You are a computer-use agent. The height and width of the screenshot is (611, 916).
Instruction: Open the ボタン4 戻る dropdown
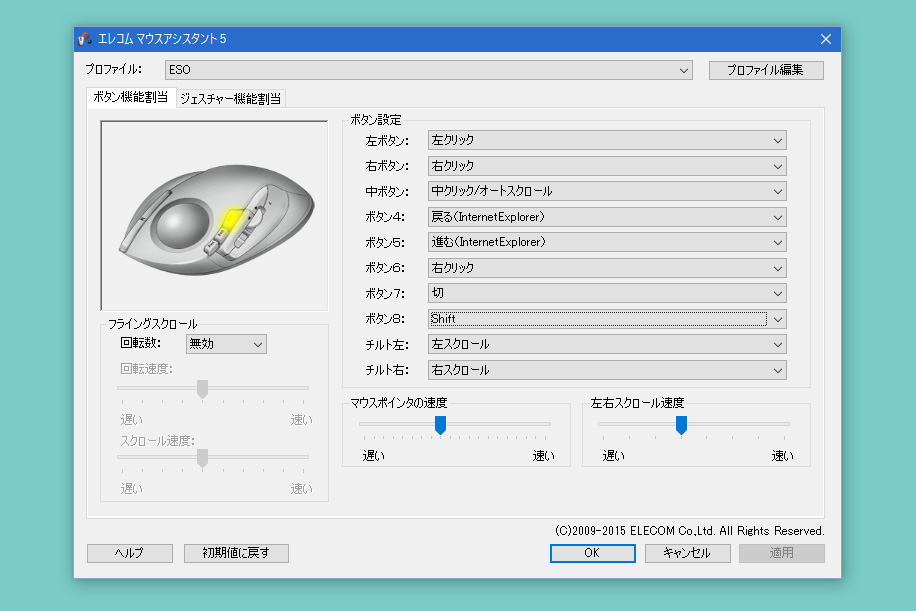(x=607, y=217)
